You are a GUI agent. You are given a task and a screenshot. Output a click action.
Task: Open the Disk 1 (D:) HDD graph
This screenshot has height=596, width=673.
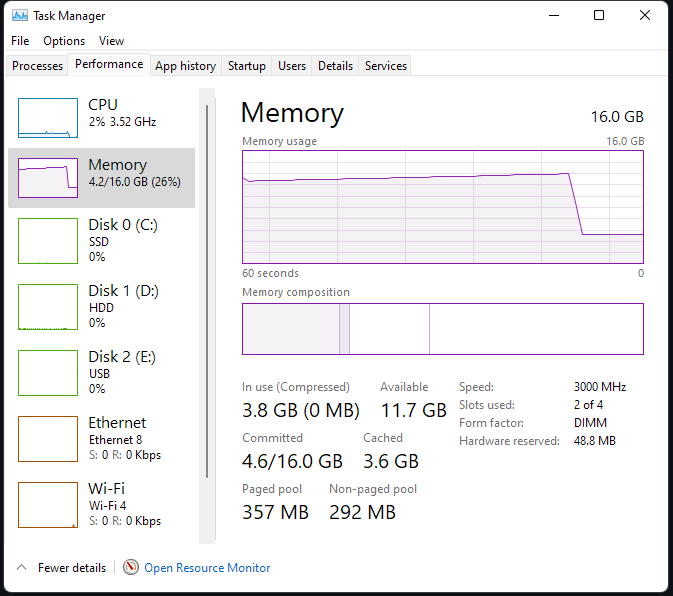coord(48,307)
